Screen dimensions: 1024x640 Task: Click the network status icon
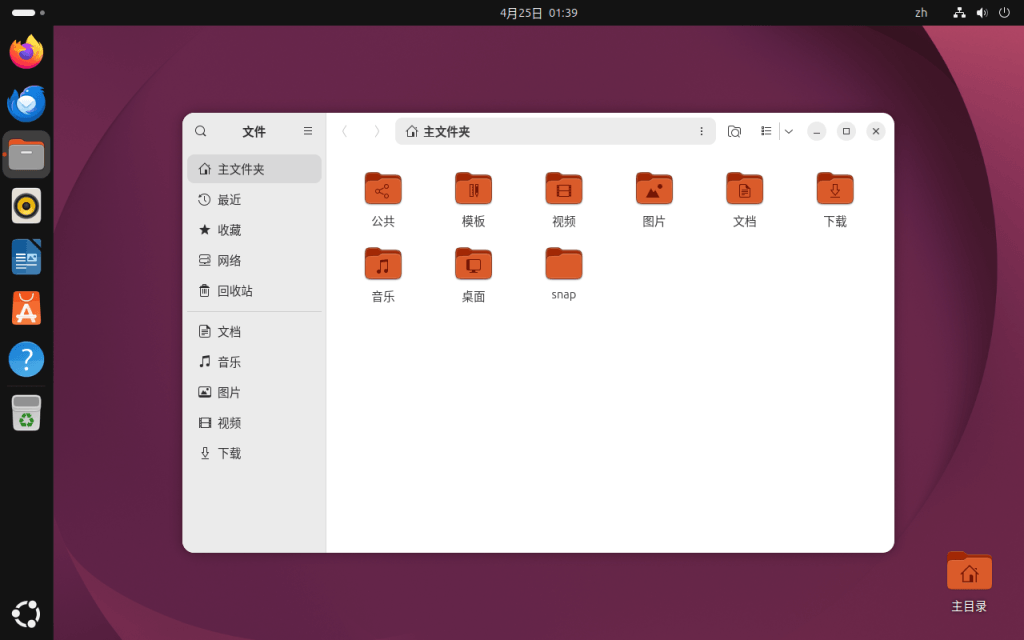tap(959, 12)
